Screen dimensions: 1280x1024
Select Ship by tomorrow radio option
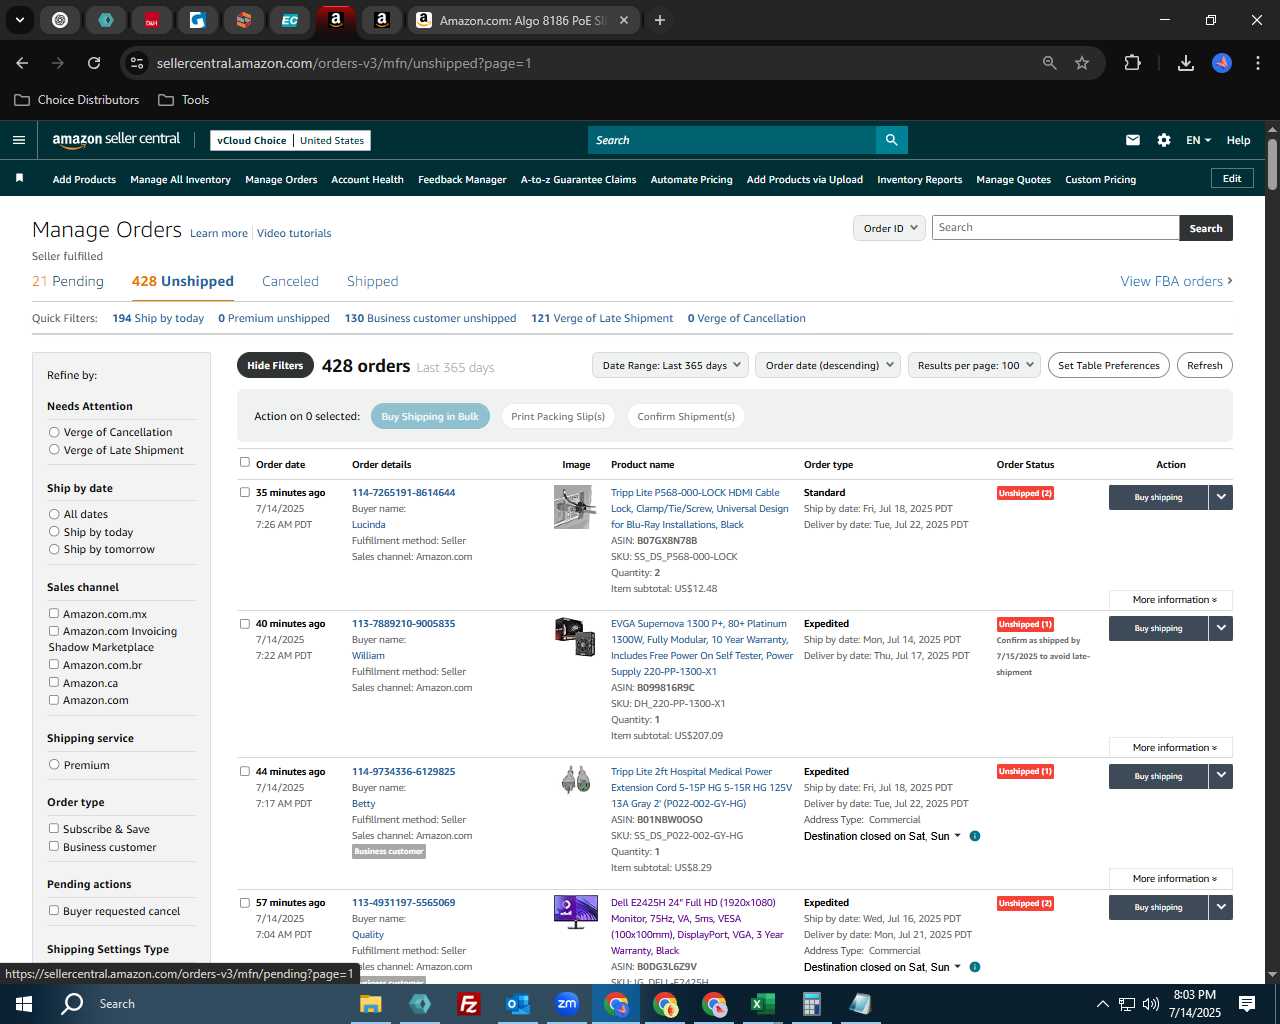pos(54,549)
